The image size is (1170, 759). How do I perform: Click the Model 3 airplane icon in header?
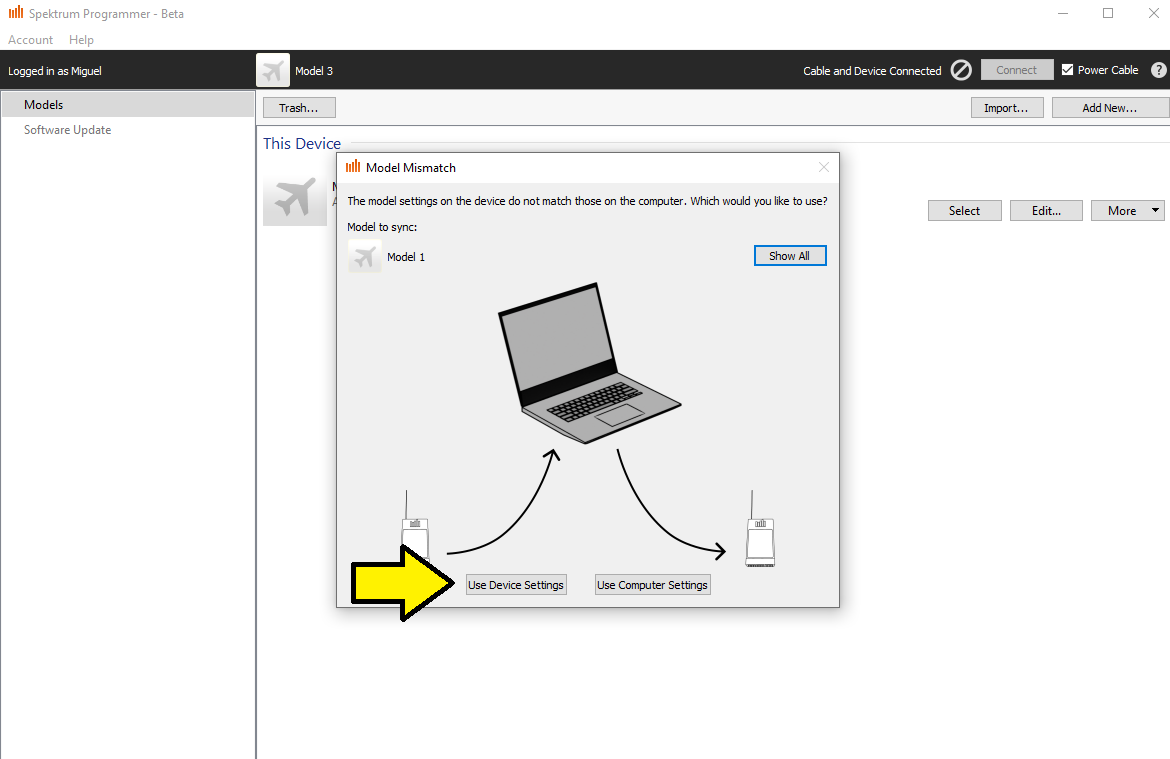click(273, 70)
